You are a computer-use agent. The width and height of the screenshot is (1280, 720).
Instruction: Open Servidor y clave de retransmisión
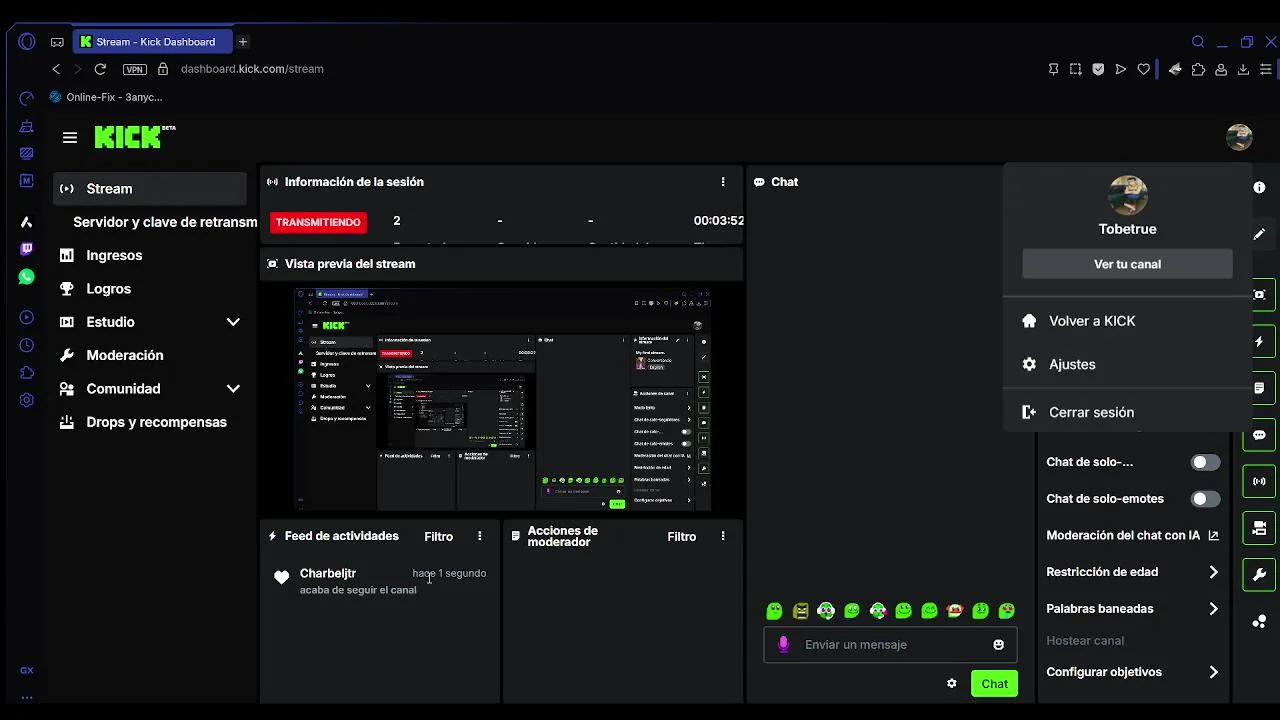pos(165,222)
